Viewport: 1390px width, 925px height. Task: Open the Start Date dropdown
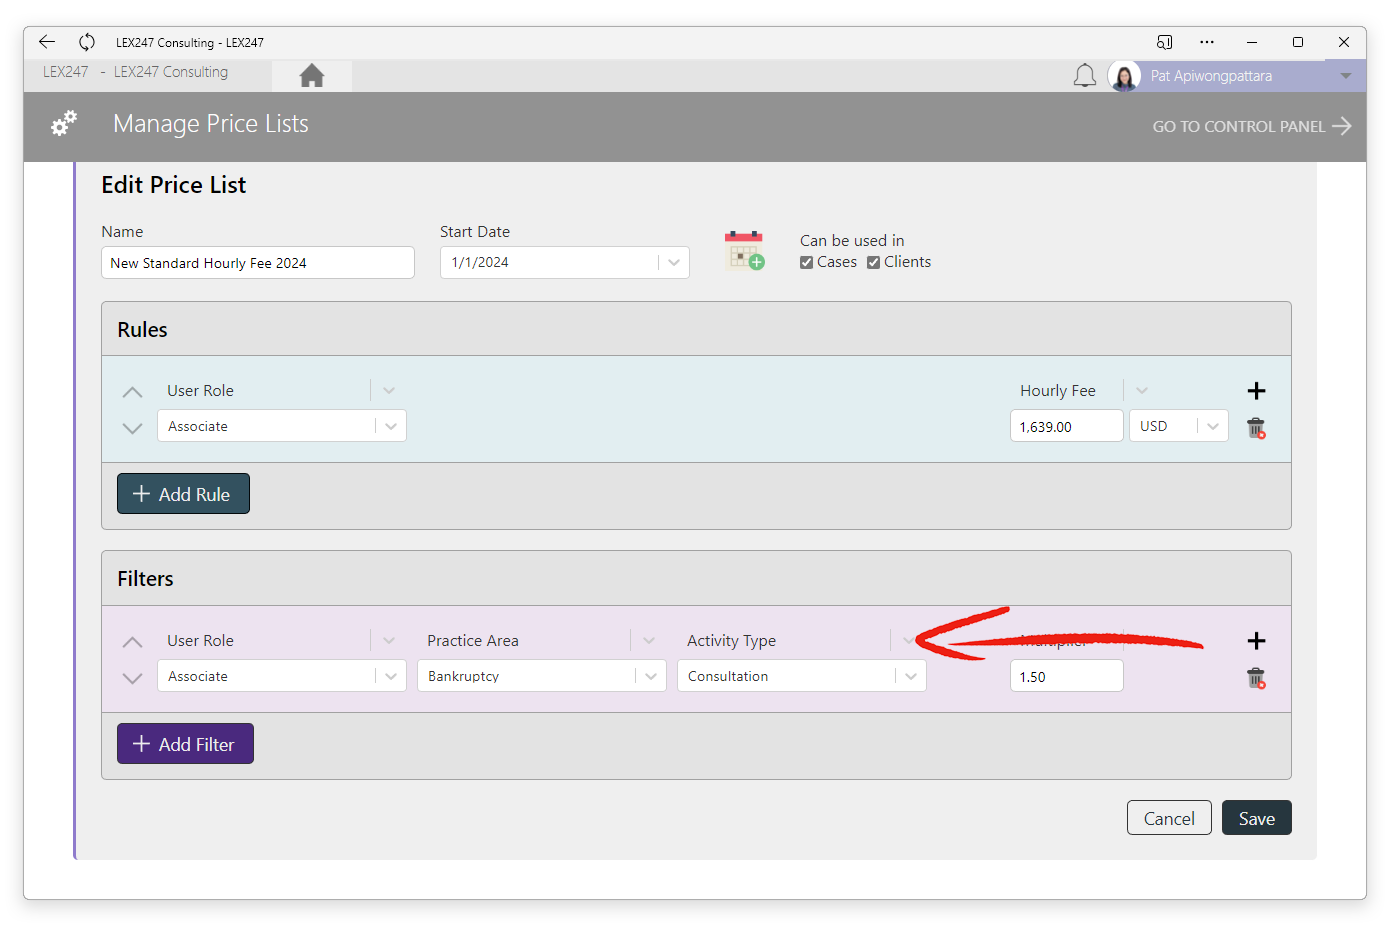[674, 263]
